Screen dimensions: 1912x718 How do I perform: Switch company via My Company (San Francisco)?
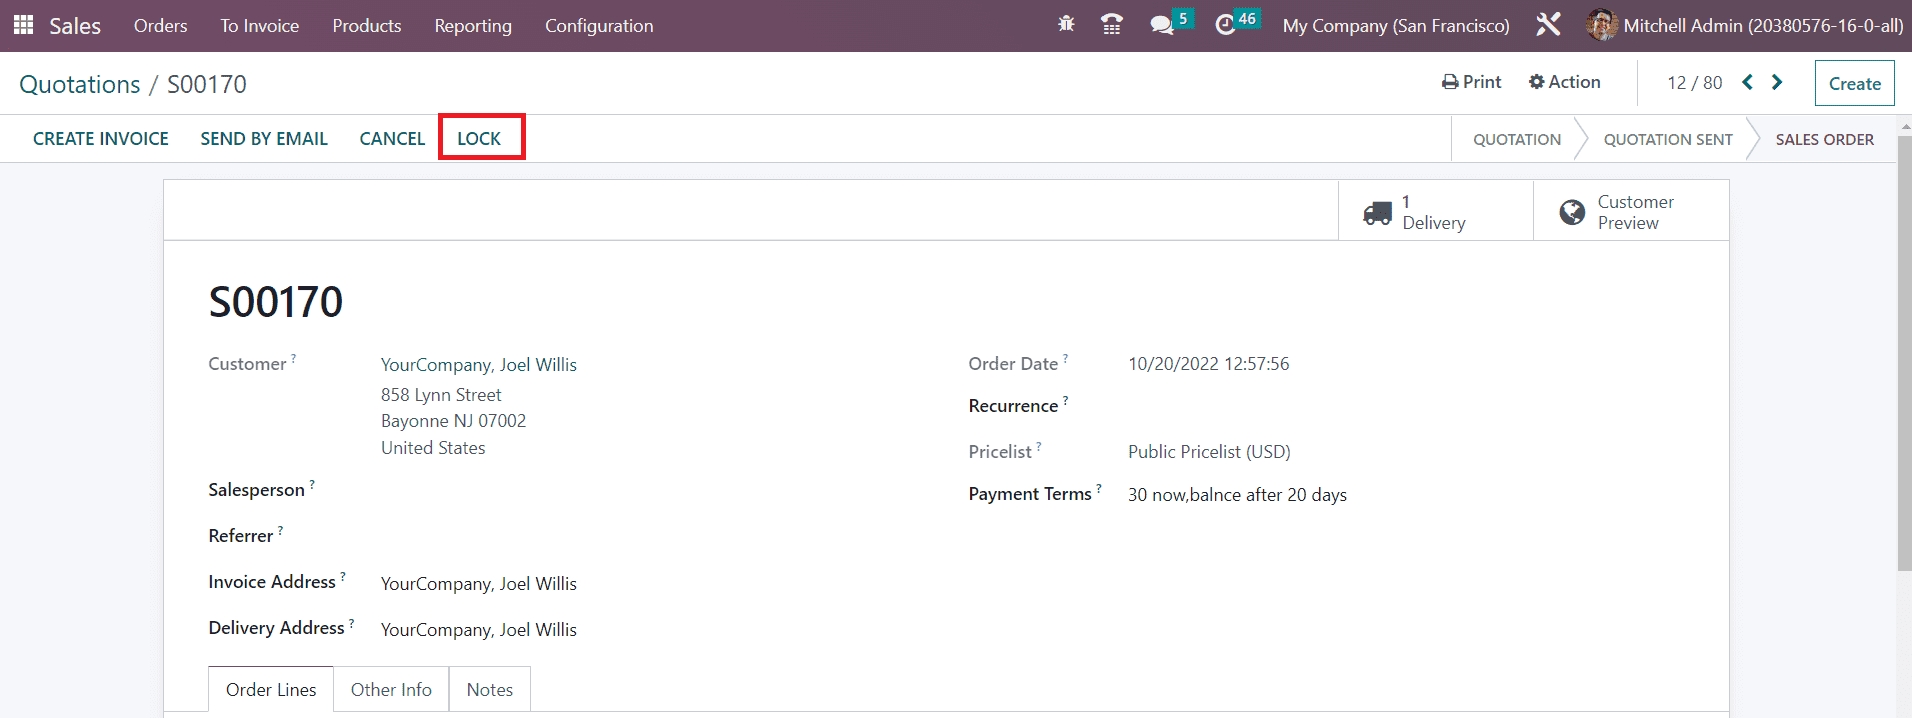point(1395,26)
